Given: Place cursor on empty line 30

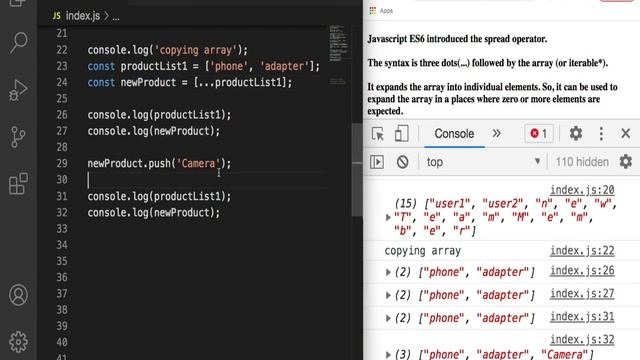Looking at the screenshot, I should tap(207, 180).
